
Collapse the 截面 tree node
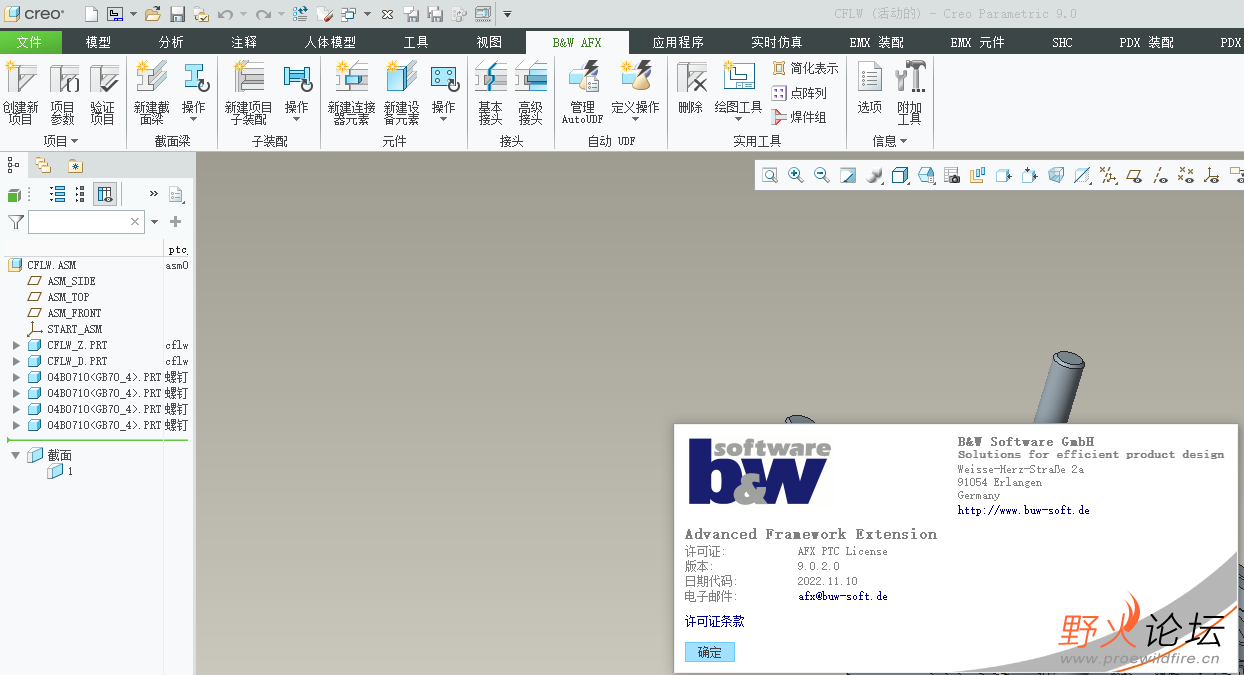[16, 455]
